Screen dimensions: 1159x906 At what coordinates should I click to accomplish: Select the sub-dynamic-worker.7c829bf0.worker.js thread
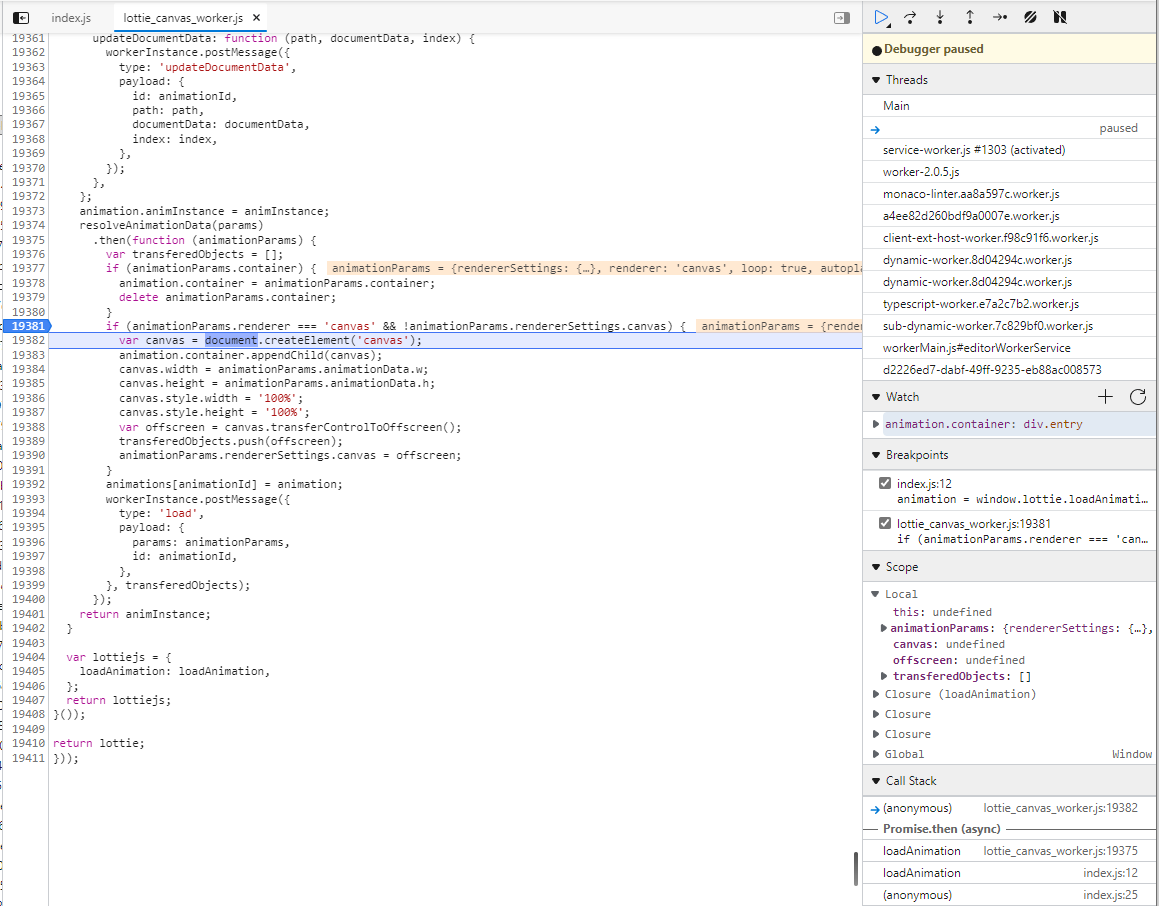tap(1010, 326)
